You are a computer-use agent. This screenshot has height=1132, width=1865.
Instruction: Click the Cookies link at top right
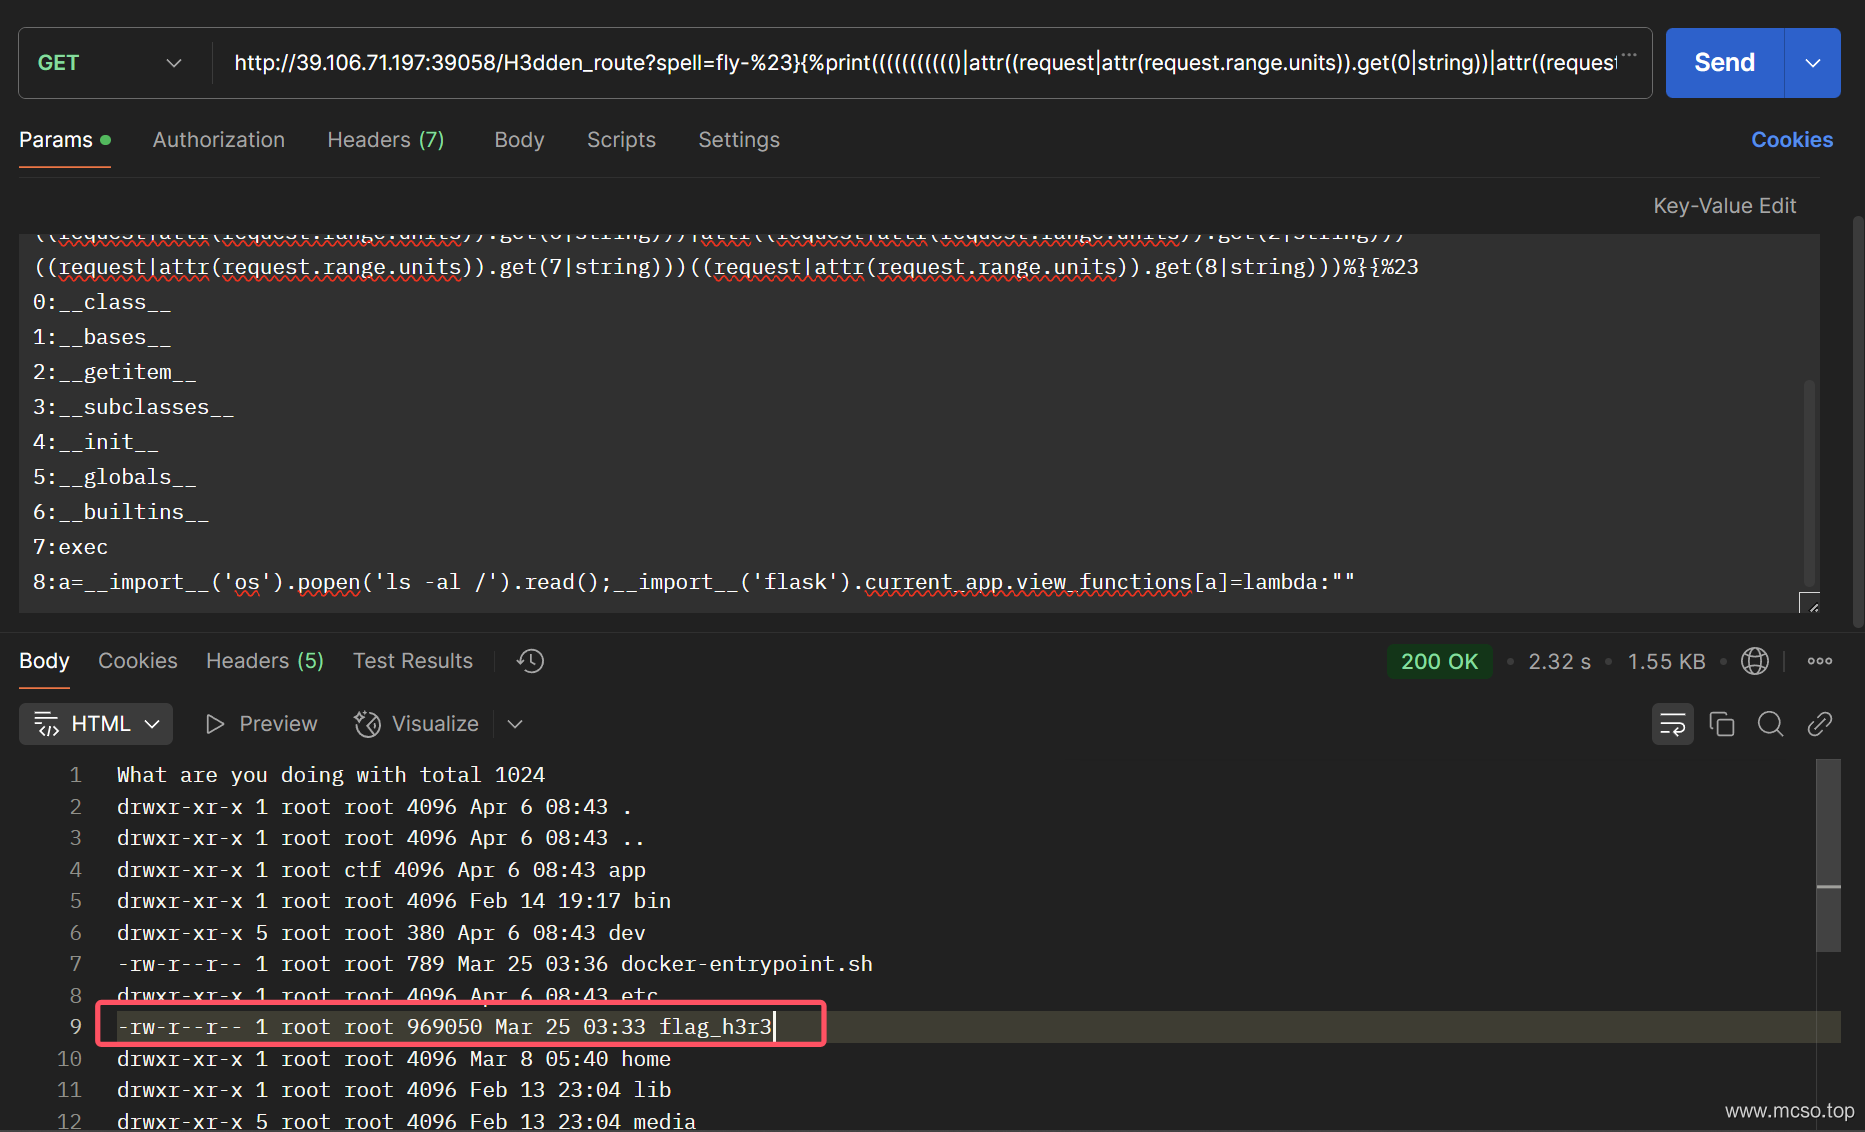(x=1792, y=140)
